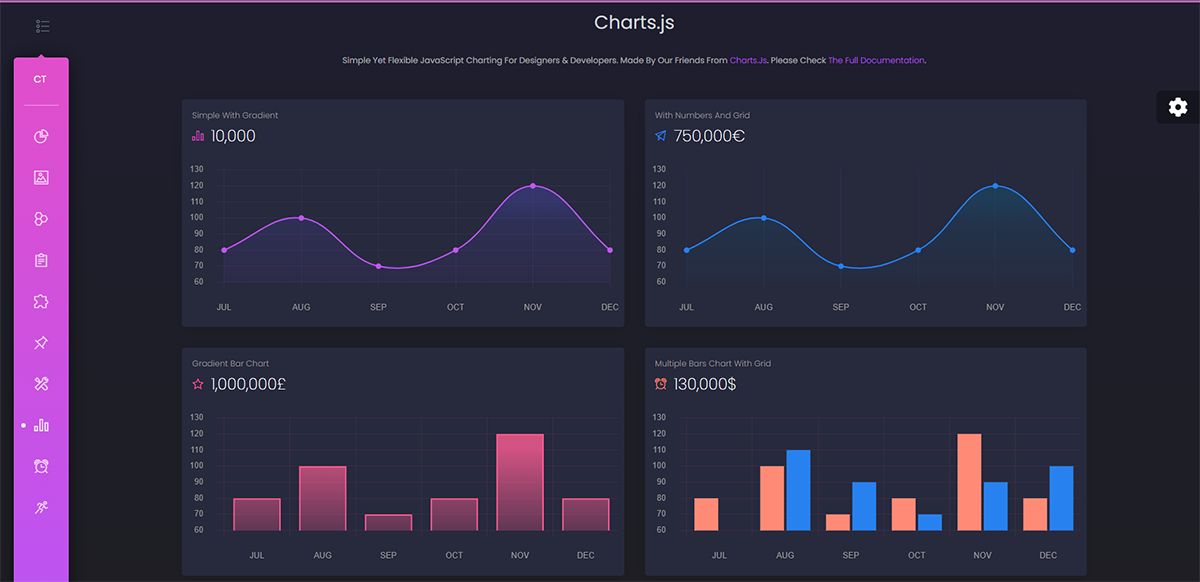Click the CT logo at the sidebar top
This screenshot has width=1200, height=582.
pos(40,77)
